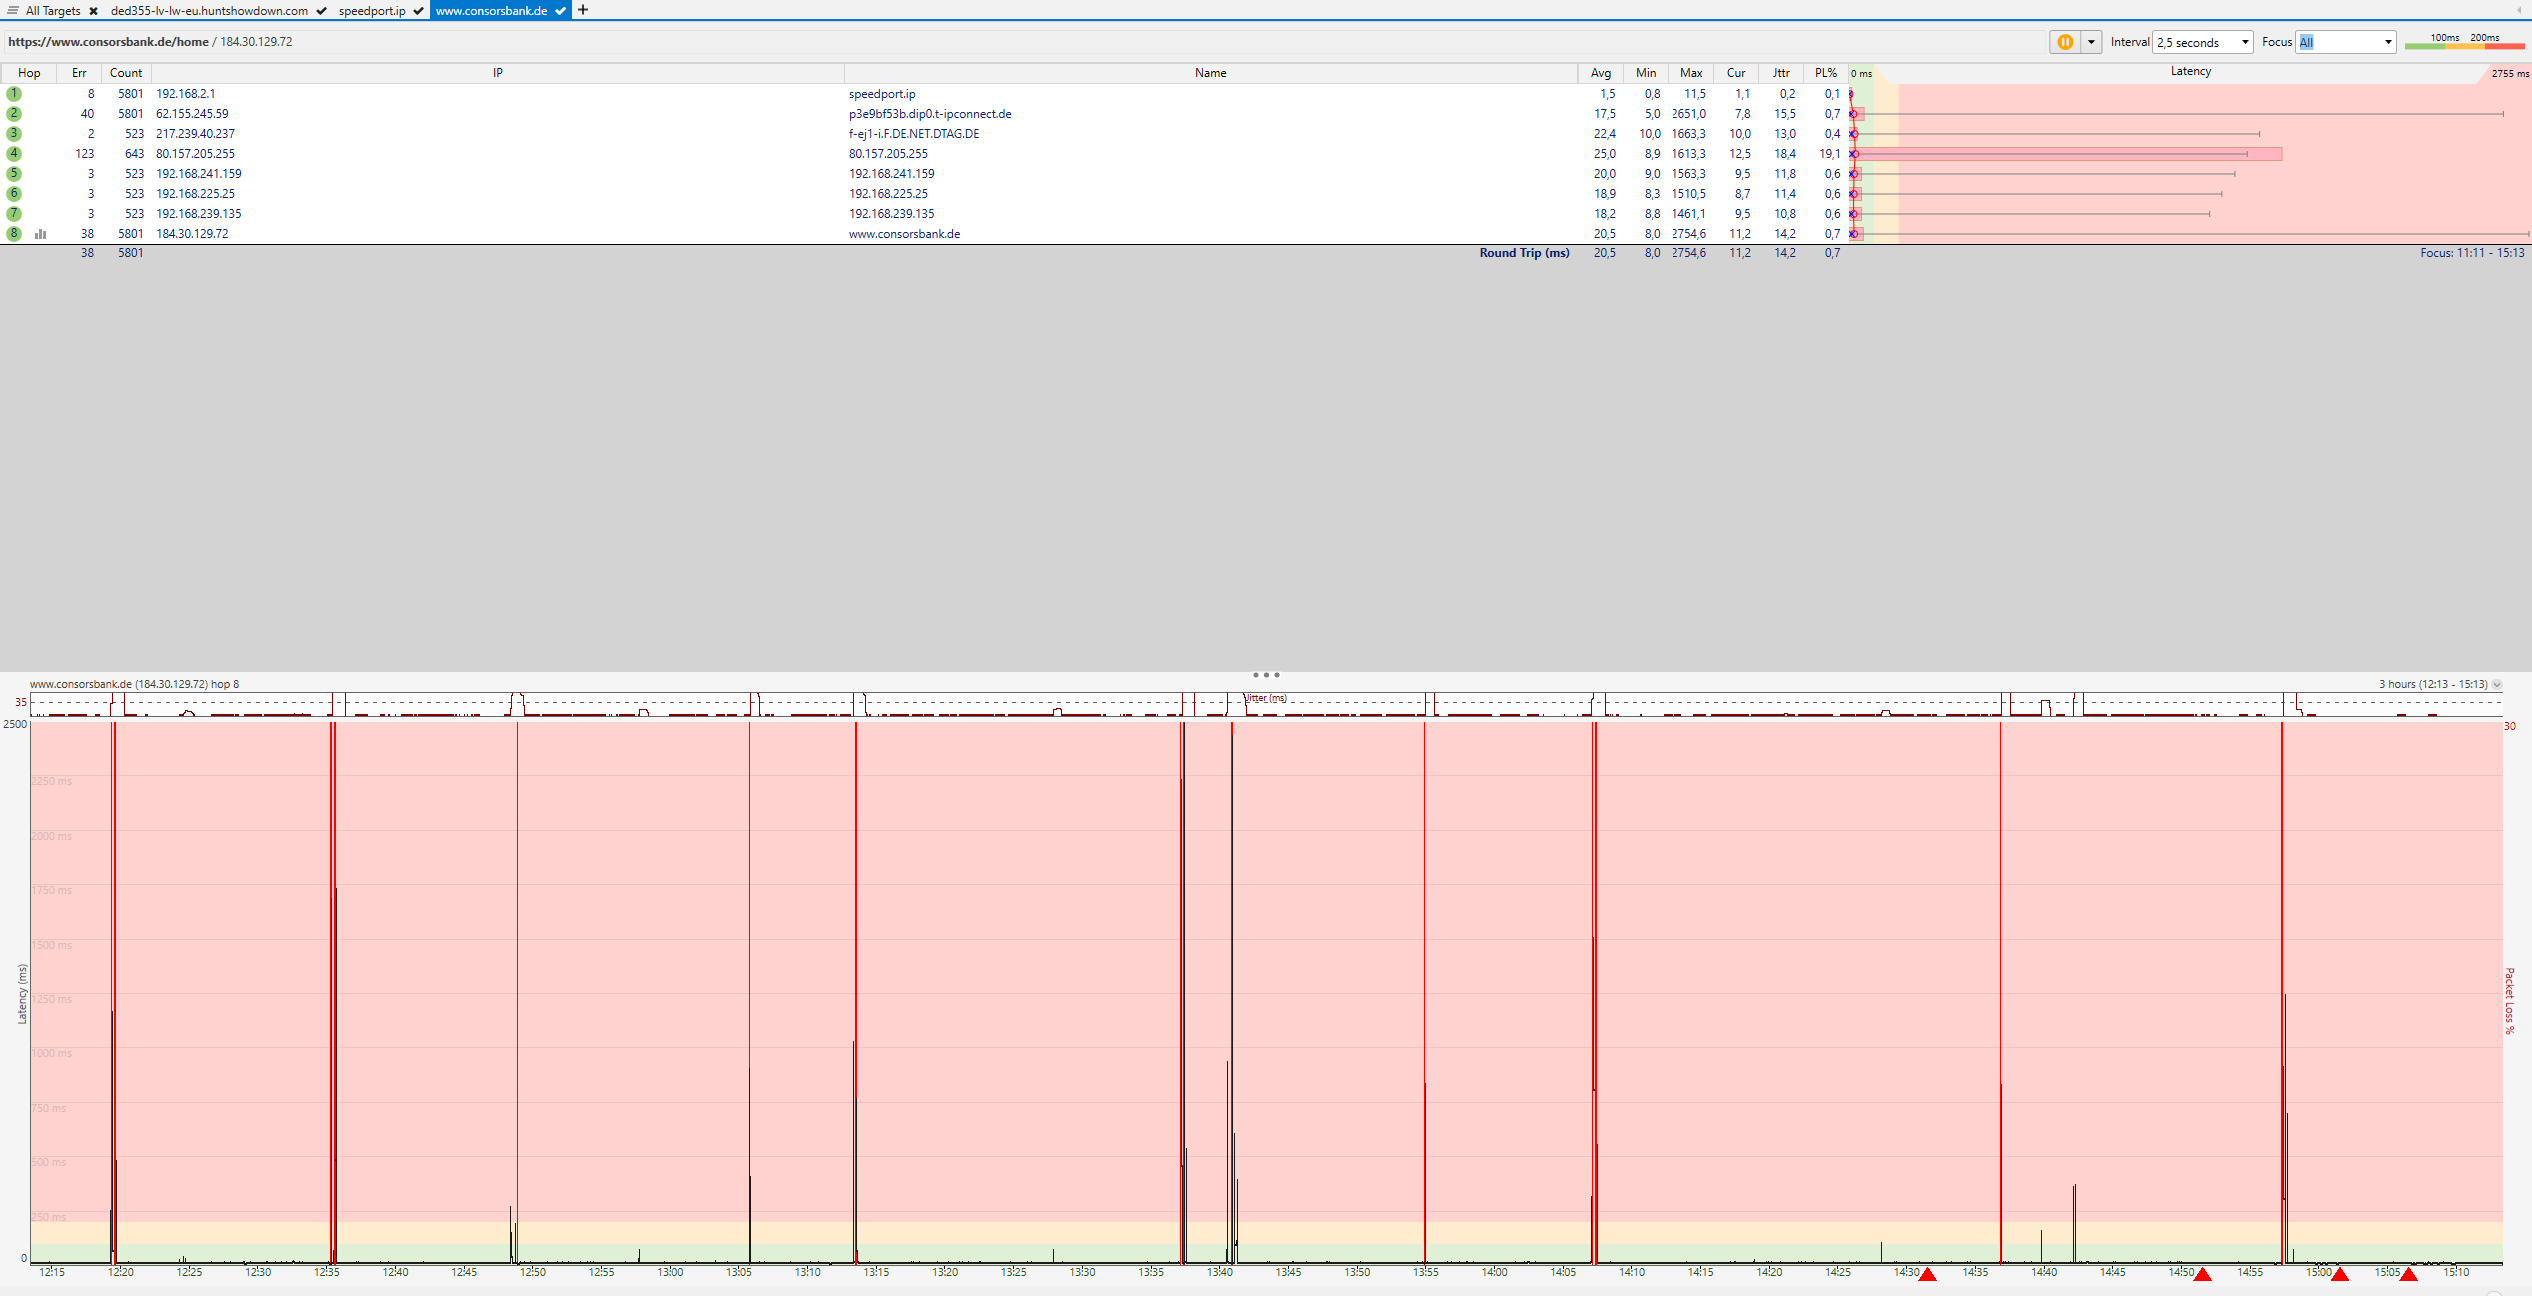Toggle the checkmark on the huntshowdown tab

pos(321,11)
